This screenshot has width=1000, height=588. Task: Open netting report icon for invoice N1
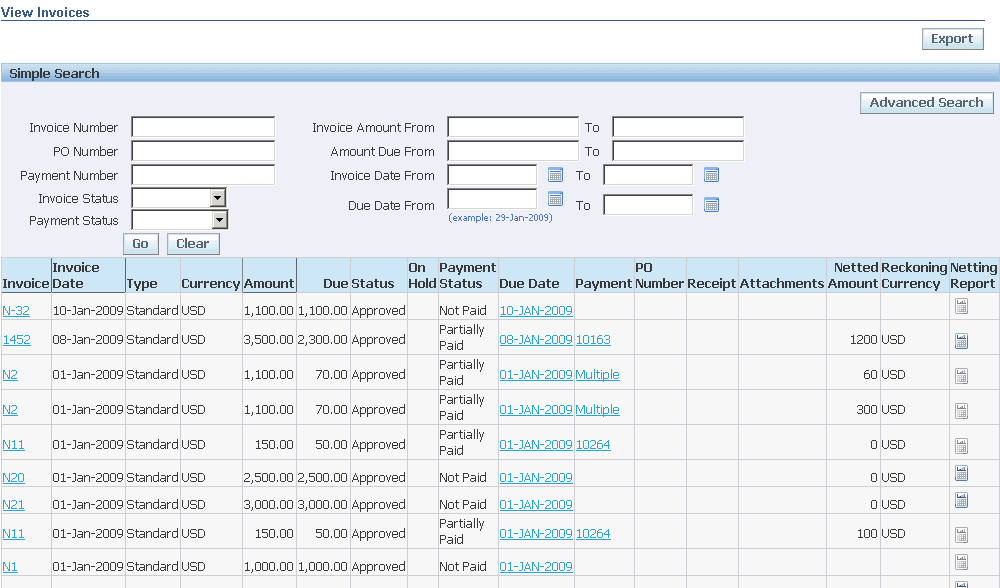click(961, 562)
